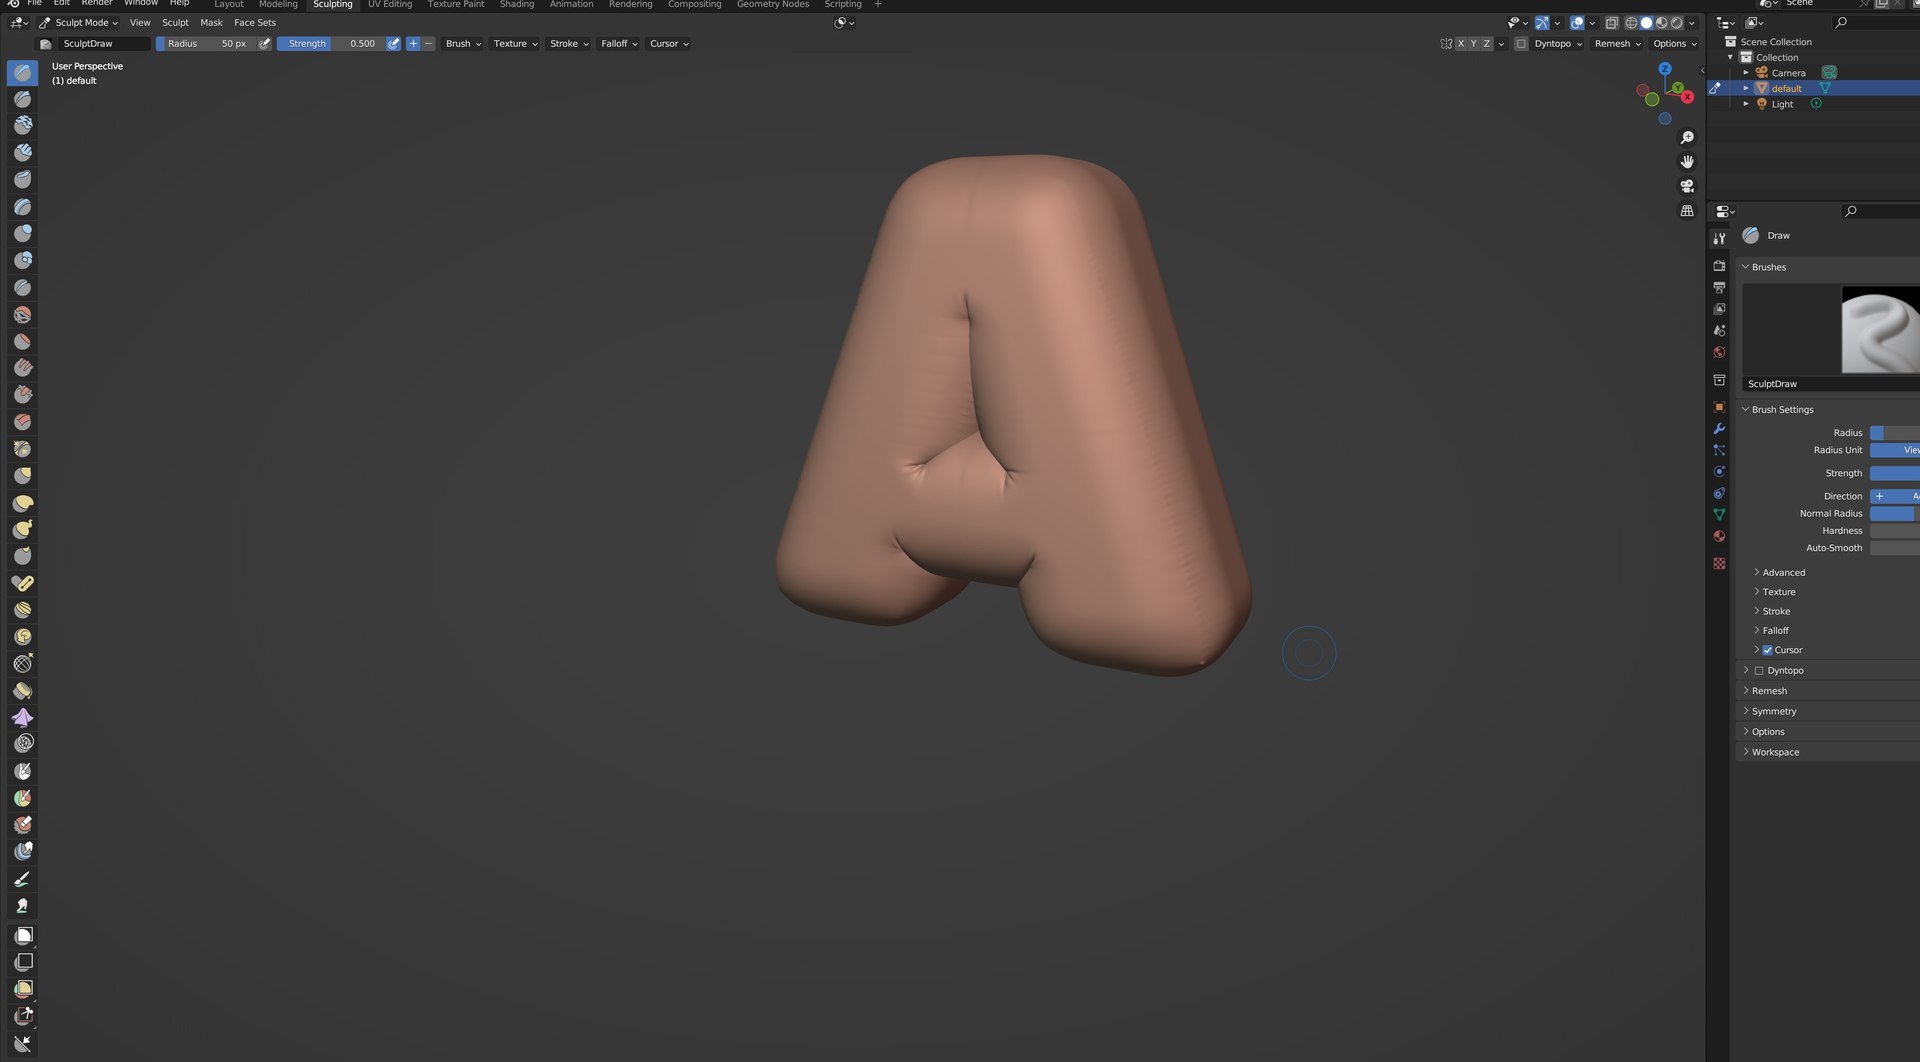Adjust the Normal Radius slider
This screenshot has height=1062, width=1920.
(x=1894, y=514)
